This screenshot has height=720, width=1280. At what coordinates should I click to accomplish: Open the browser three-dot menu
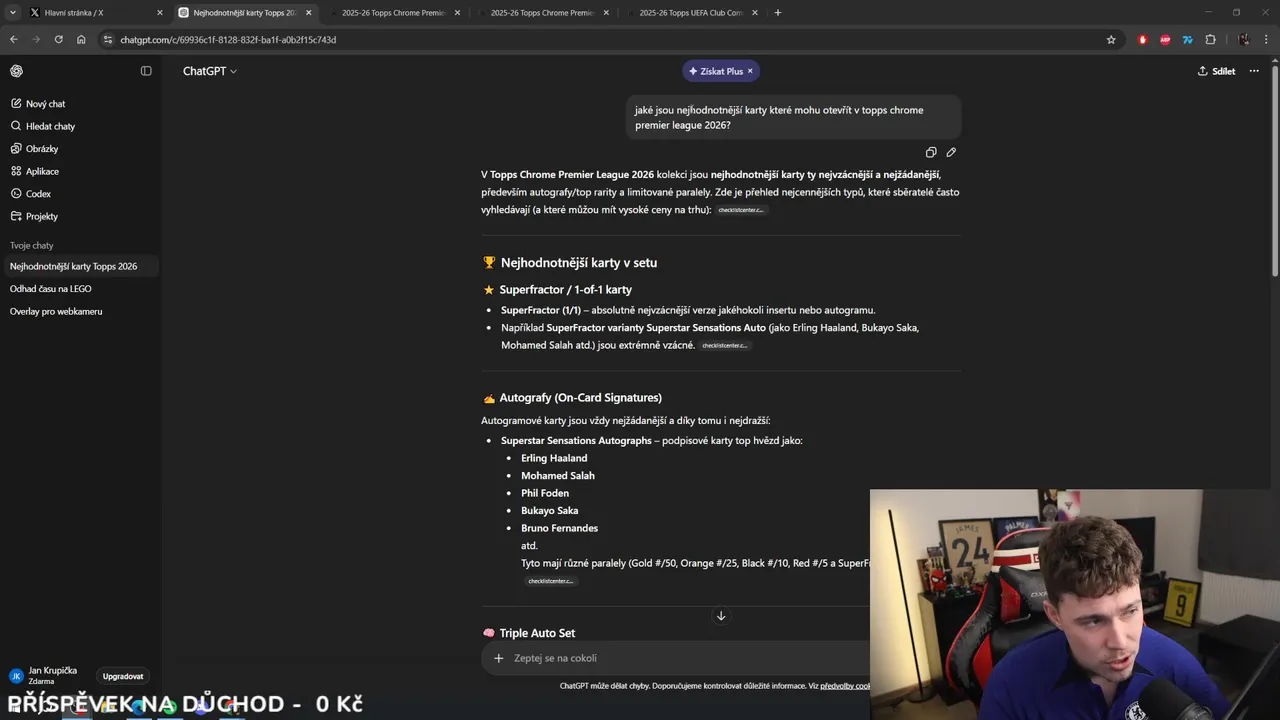tap(1266, 40)
